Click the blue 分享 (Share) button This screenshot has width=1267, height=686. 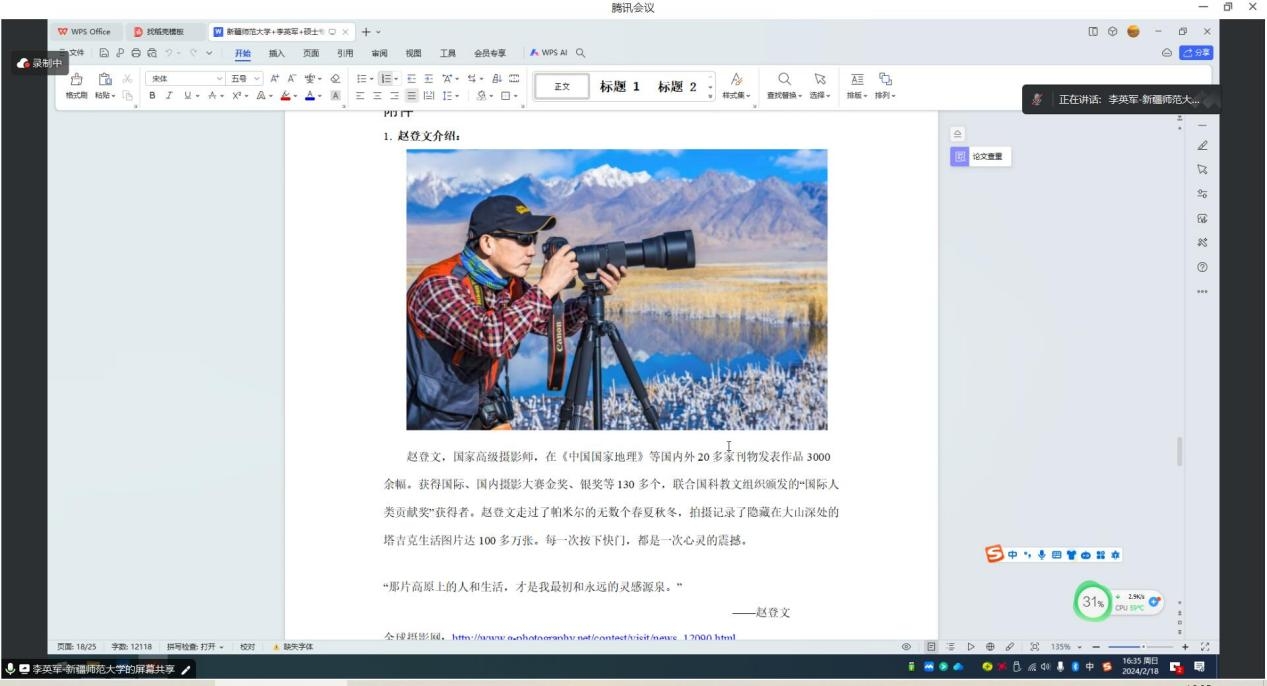1196,53
